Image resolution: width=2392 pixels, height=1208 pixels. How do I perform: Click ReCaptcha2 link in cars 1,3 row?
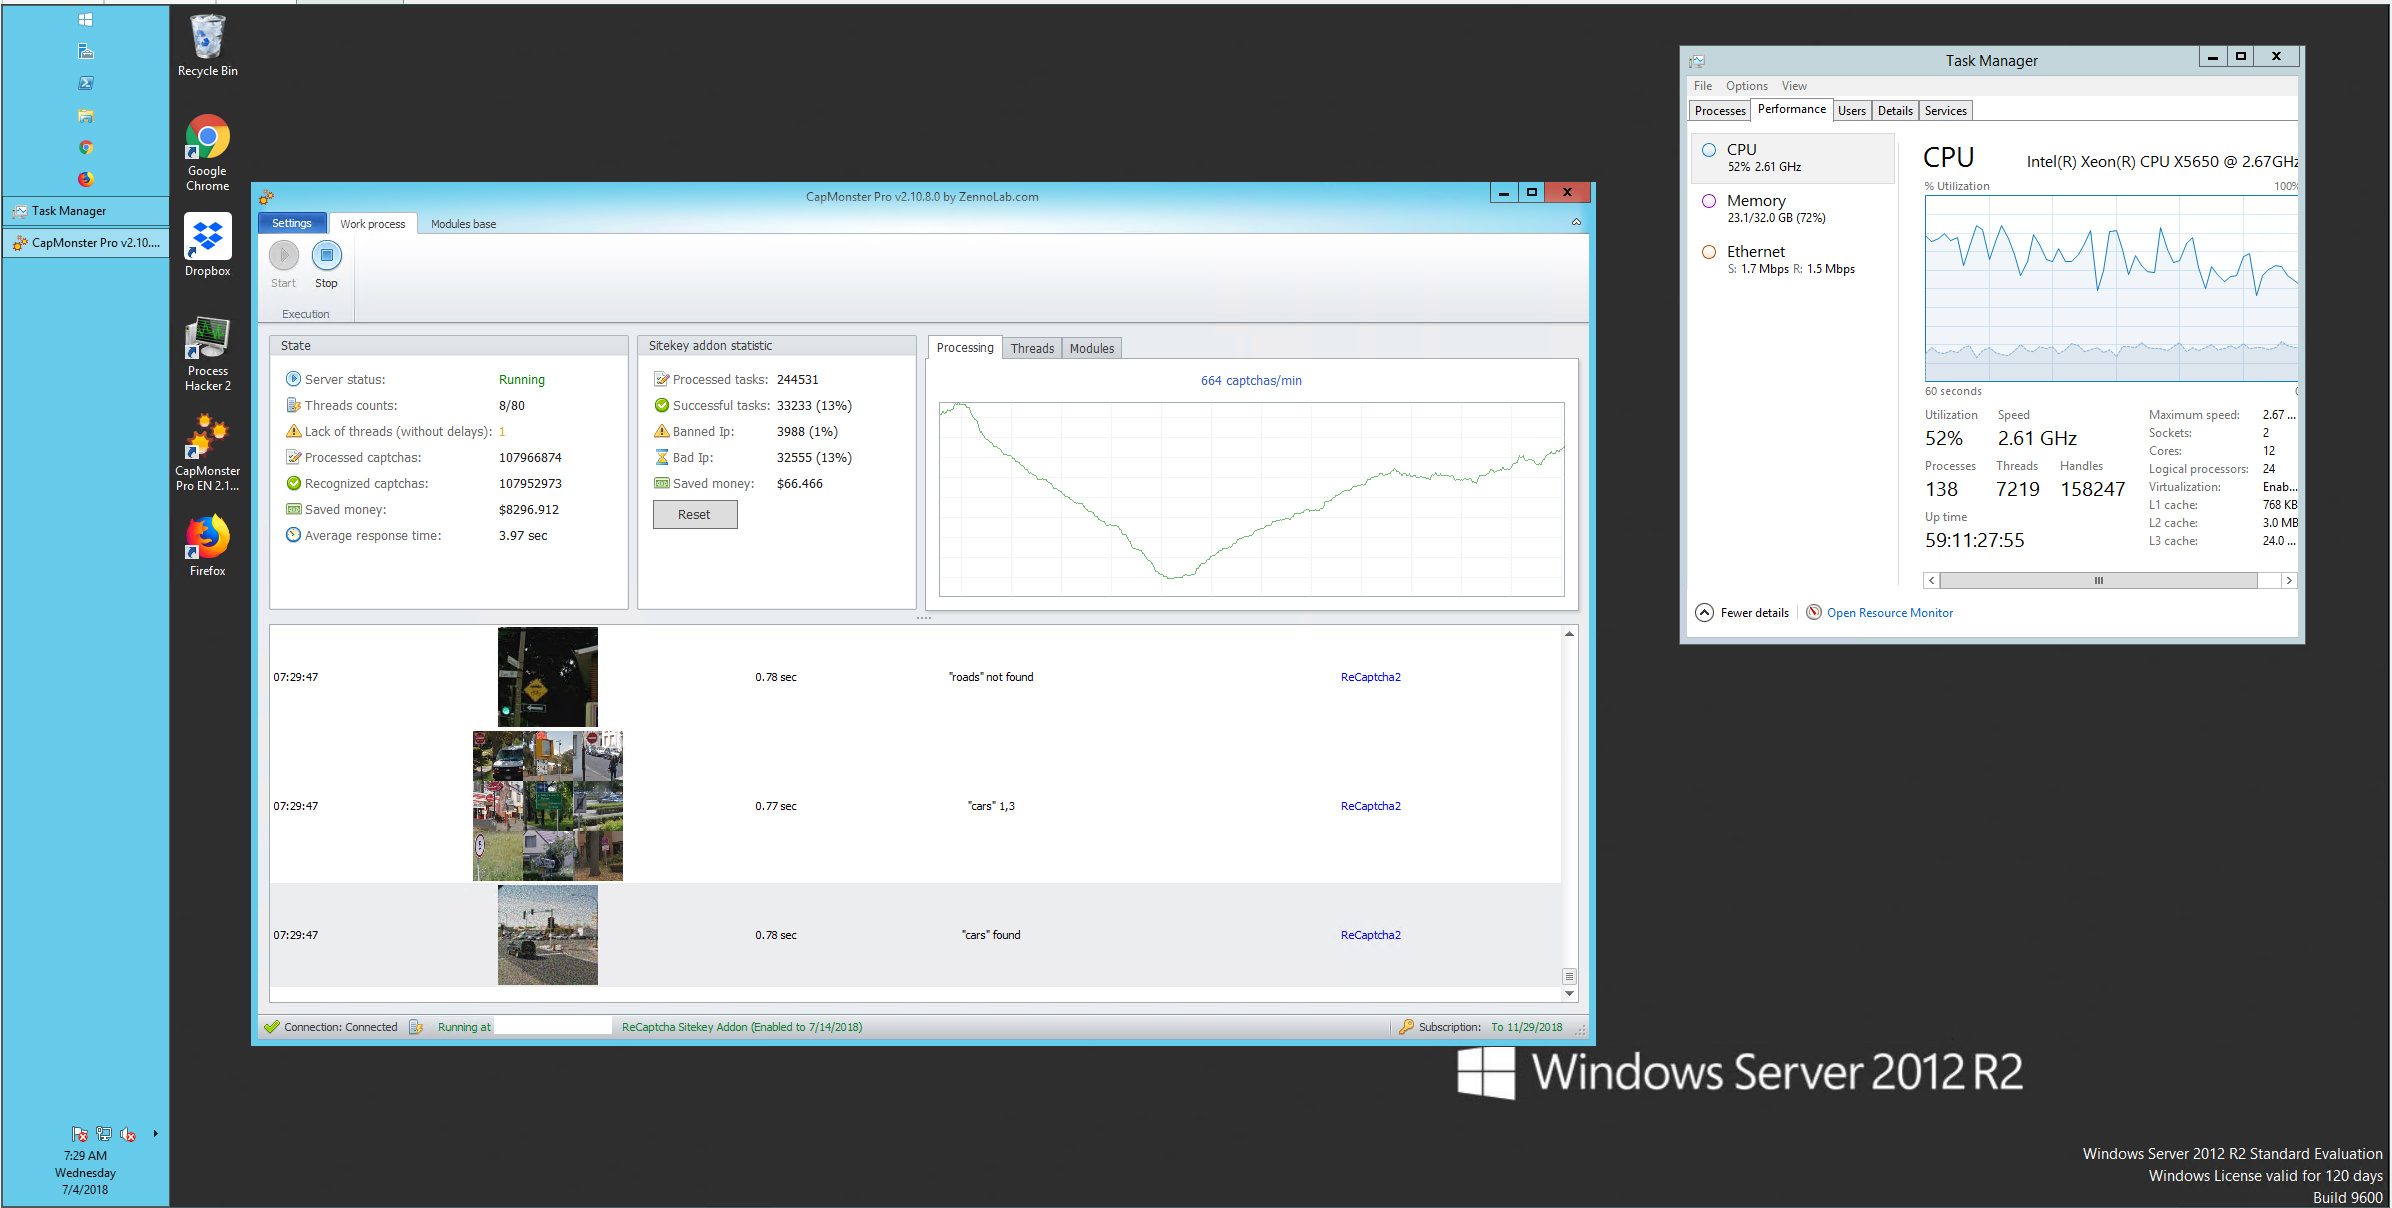(x=1370, y=806)
